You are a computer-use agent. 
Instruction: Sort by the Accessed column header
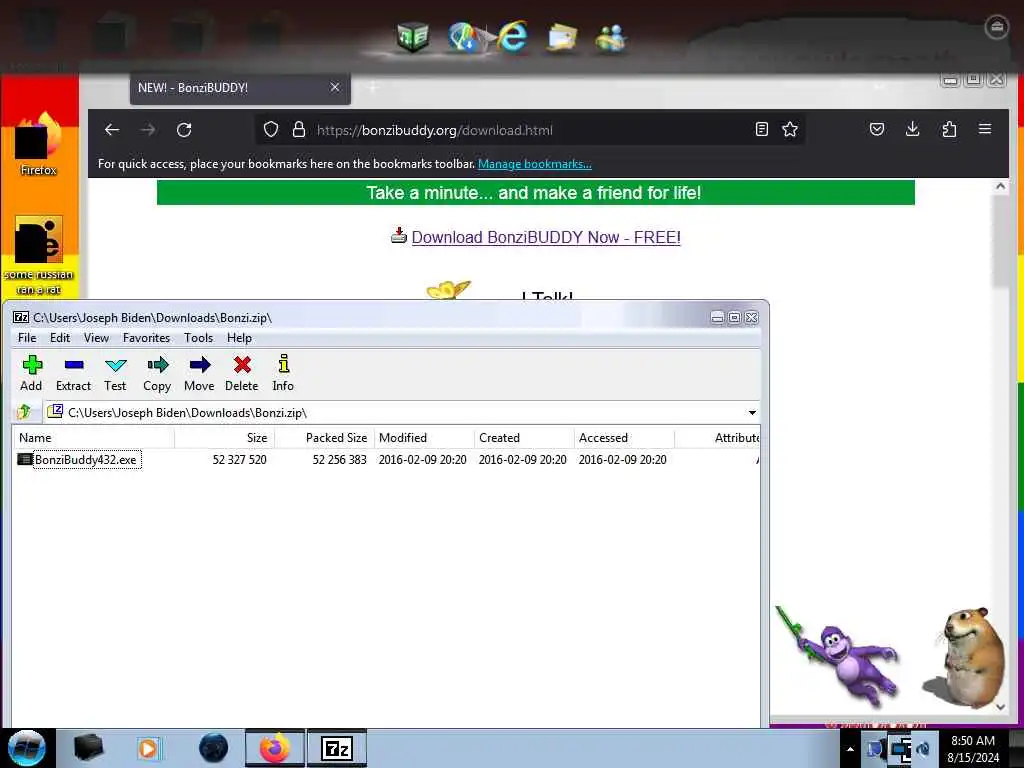(x=624, y=438)
